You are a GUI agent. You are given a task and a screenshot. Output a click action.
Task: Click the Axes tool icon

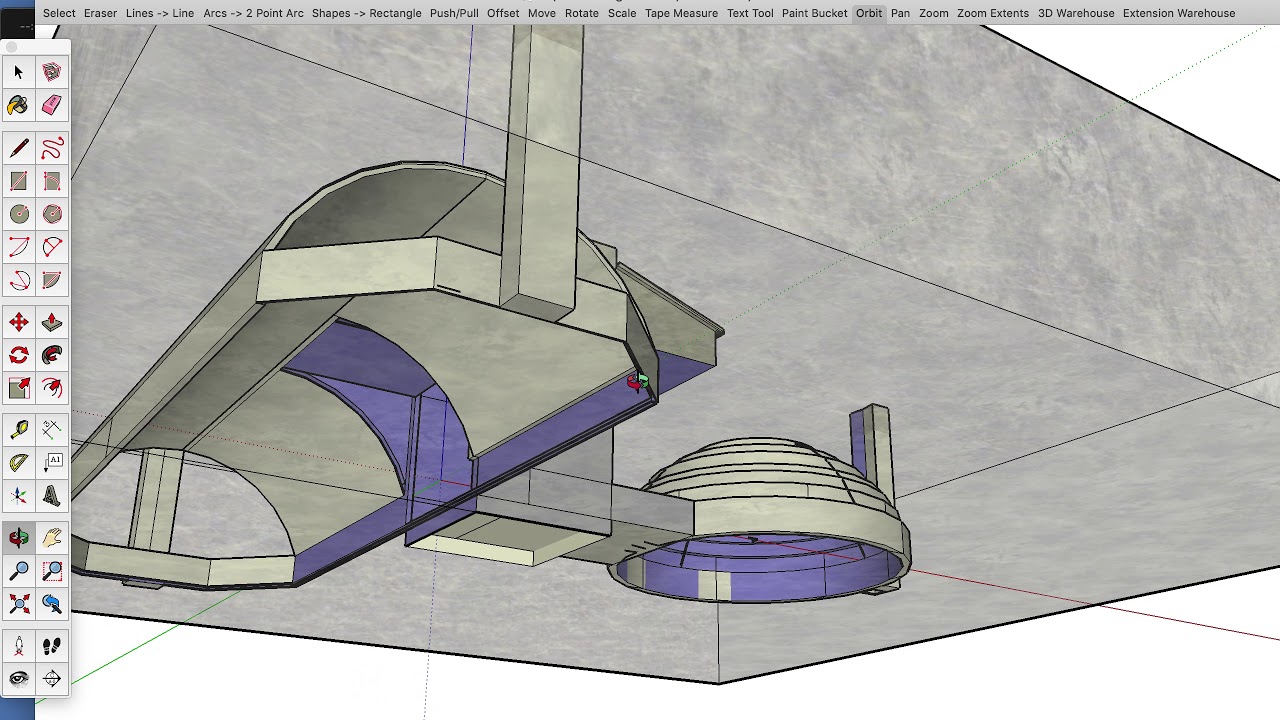[x=19, y=496]
